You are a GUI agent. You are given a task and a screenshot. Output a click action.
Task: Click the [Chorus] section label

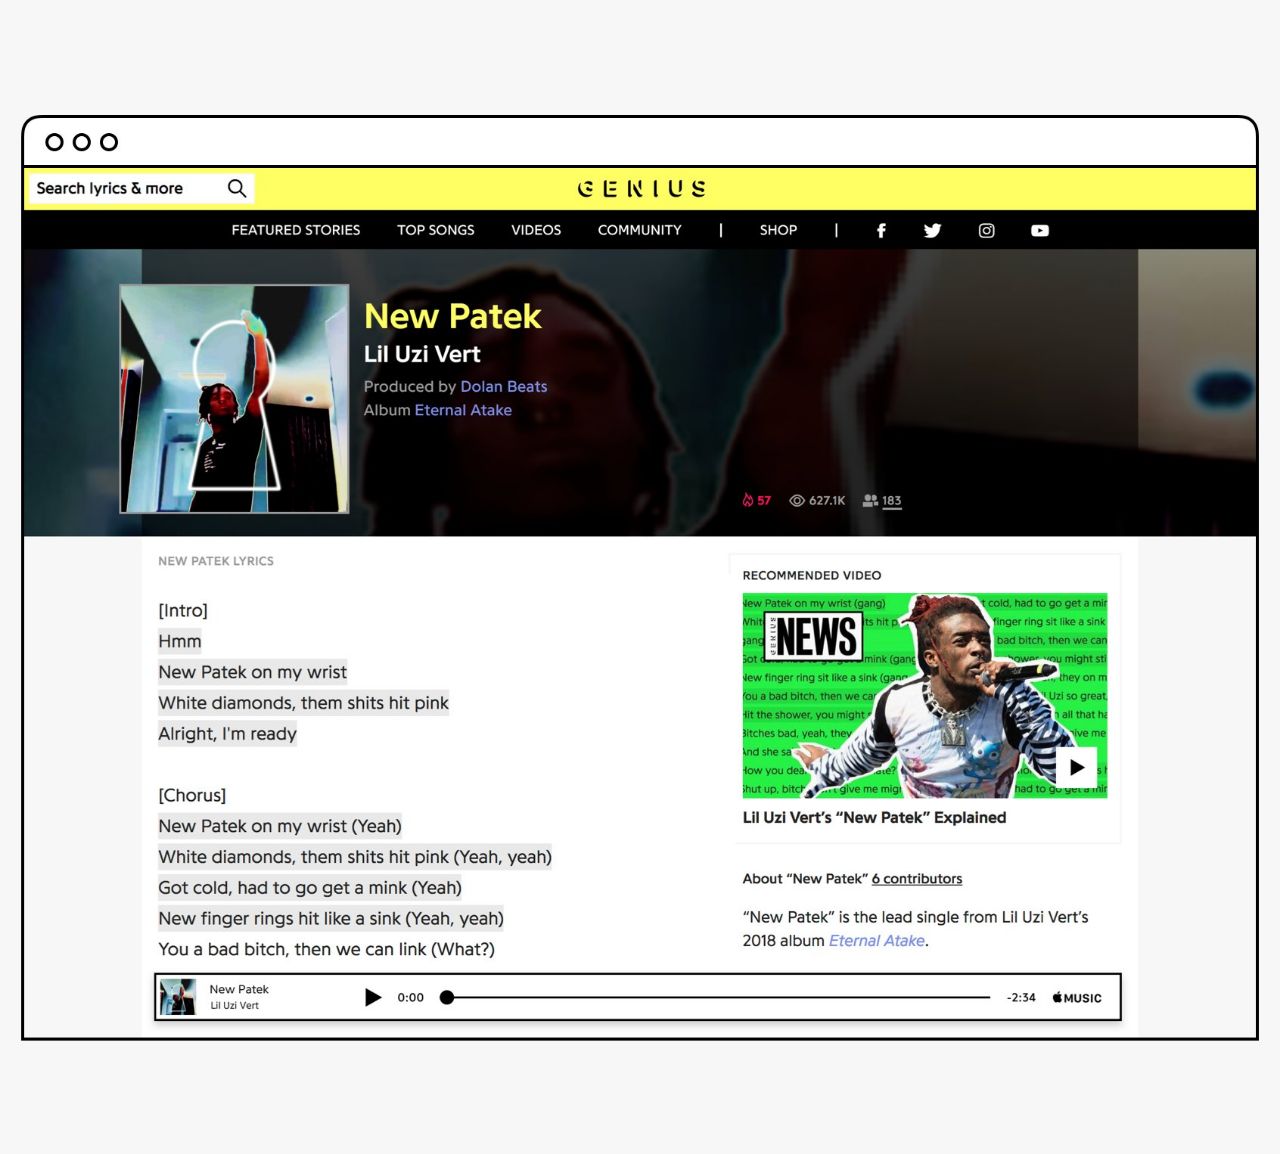tap(192, 796)
